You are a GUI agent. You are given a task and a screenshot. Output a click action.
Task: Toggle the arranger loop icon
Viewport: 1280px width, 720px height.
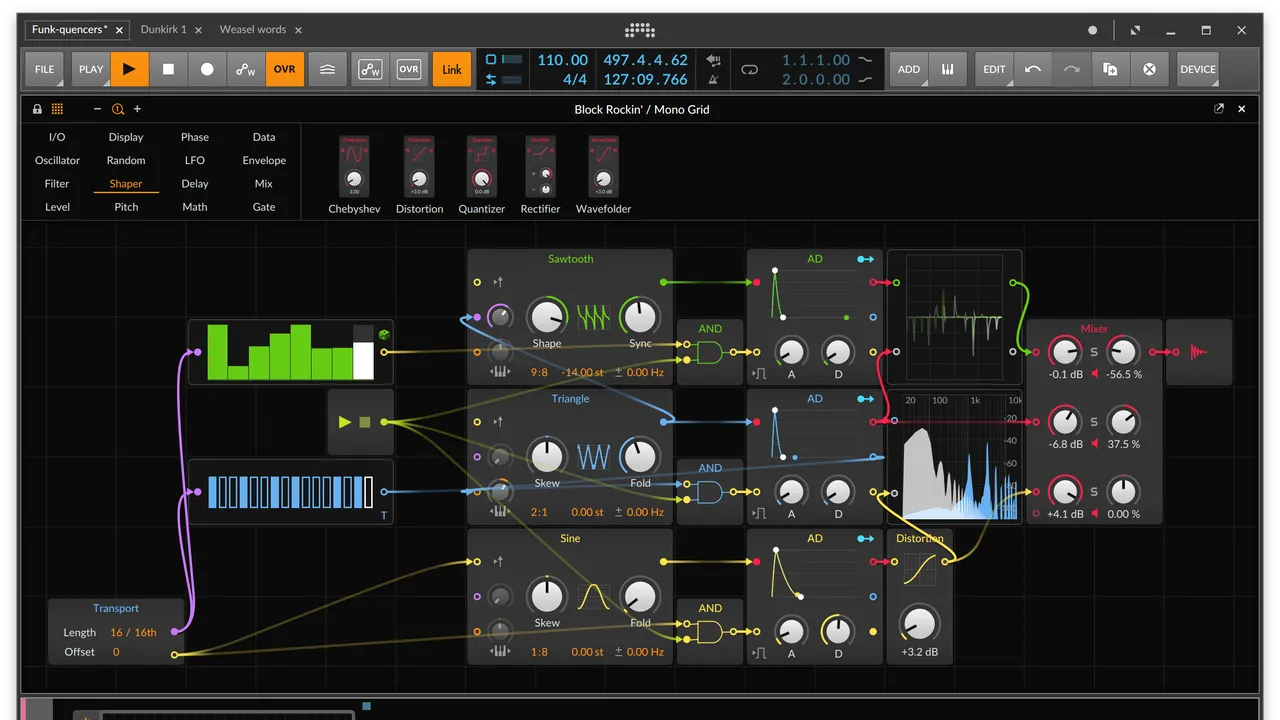coord(750,69)
